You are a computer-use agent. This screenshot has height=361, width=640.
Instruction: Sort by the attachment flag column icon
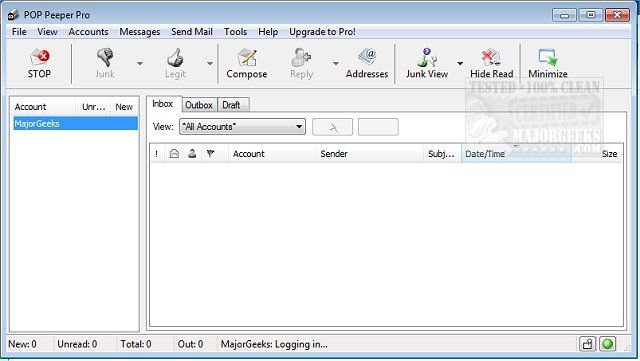(x=210, y=154)
